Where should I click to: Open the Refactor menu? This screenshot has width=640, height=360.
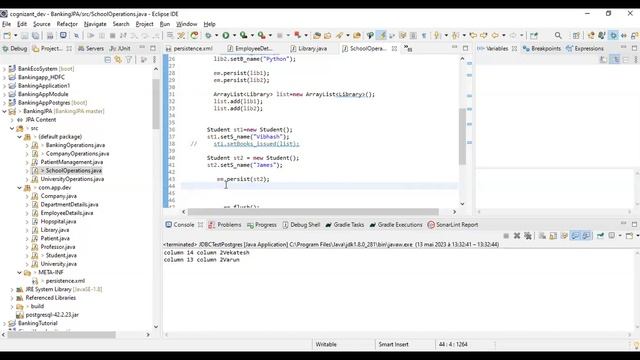[x=67, y=24]
